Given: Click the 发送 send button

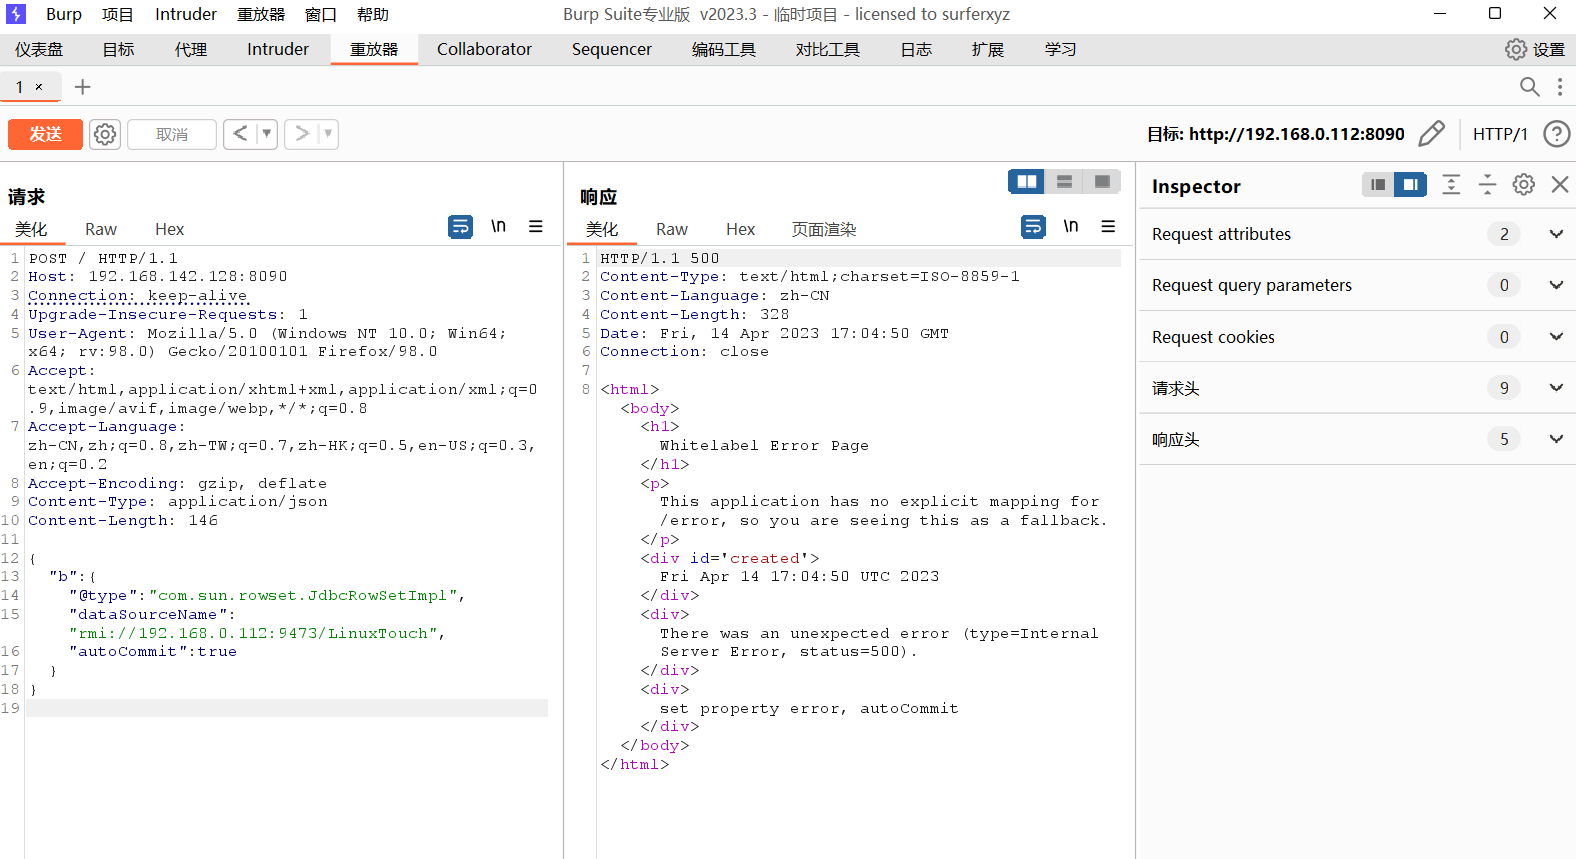Looking at the screenshot, I should [x=45, y=134].
